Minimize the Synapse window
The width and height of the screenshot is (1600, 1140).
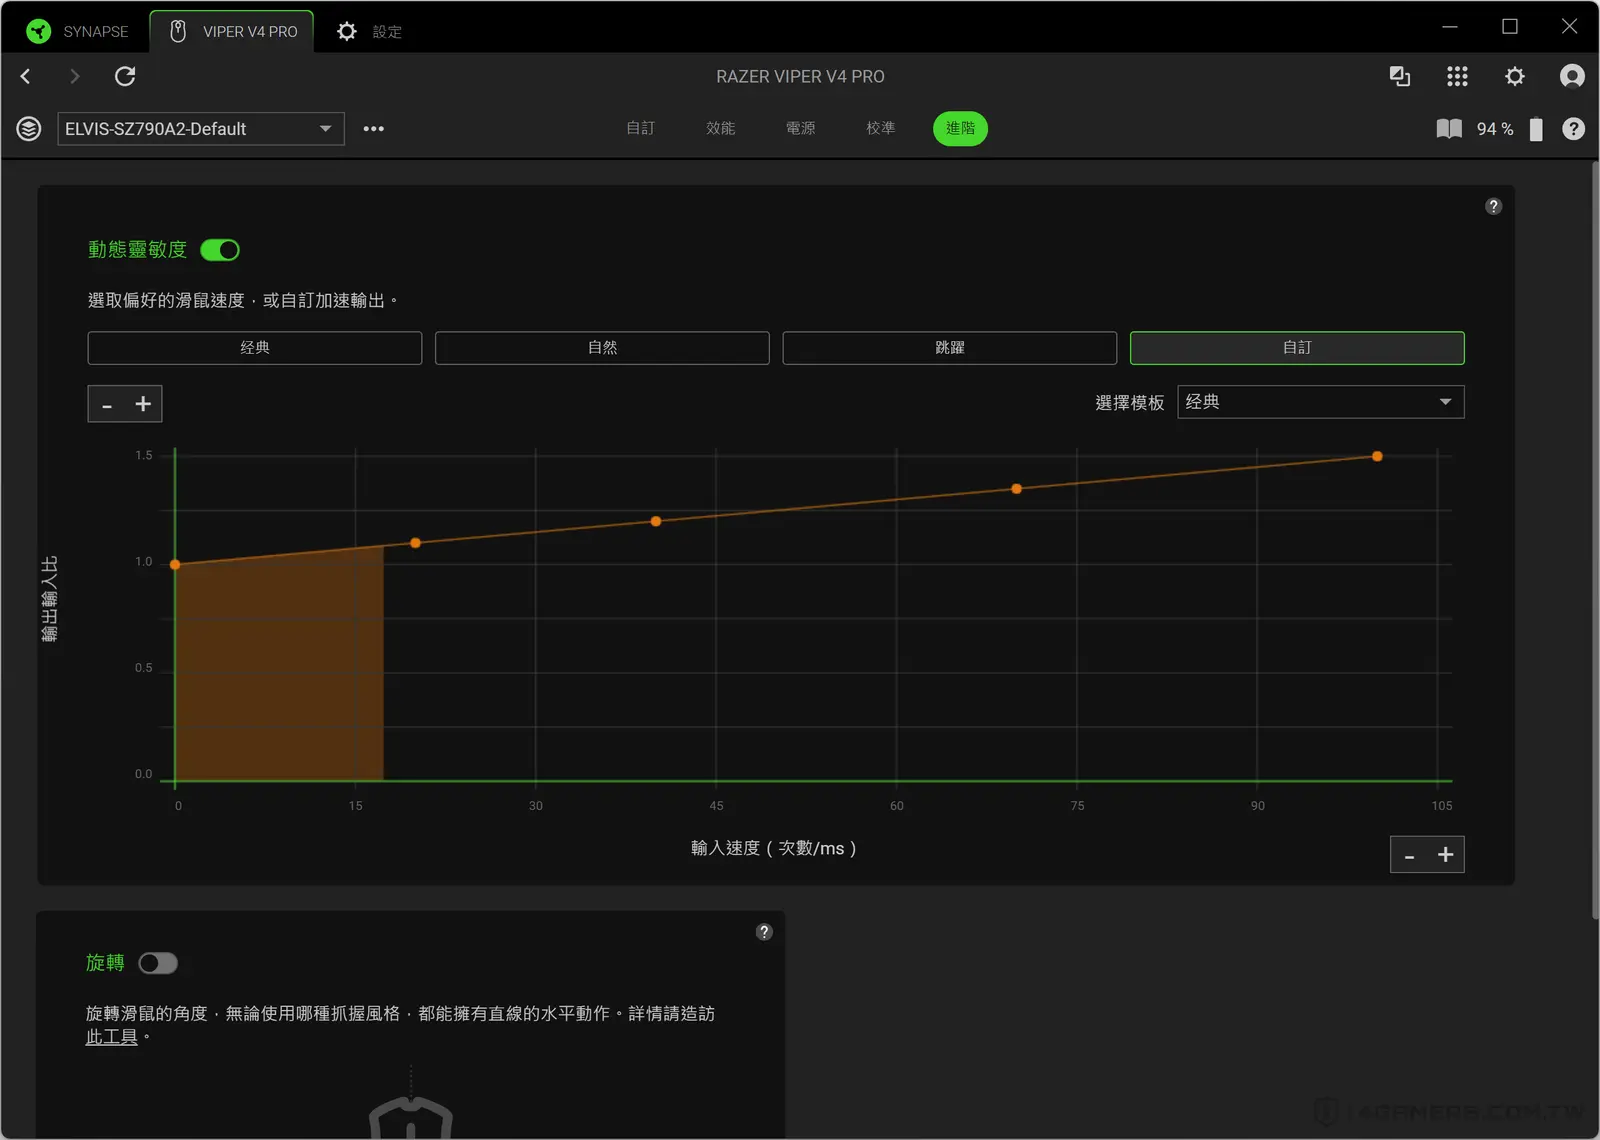pyautogui.click(x=1450, y=27)
